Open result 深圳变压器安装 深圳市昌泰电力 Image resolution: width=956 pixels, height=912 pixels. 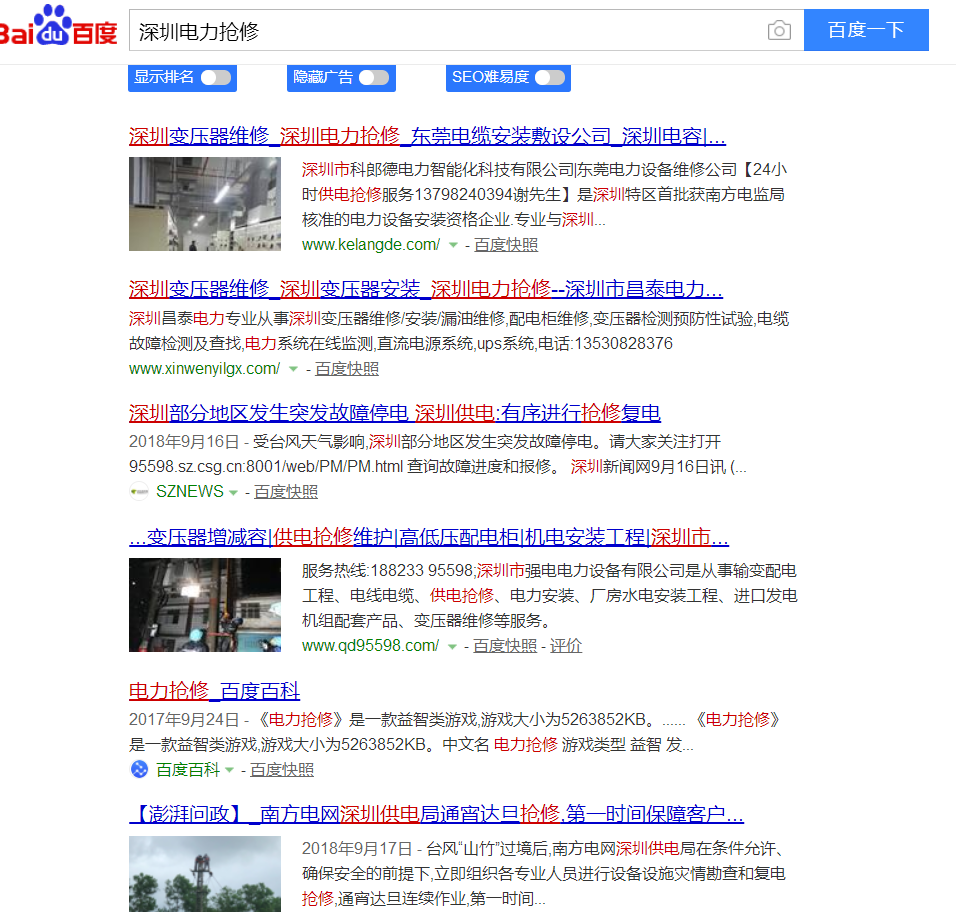(426, 288)
